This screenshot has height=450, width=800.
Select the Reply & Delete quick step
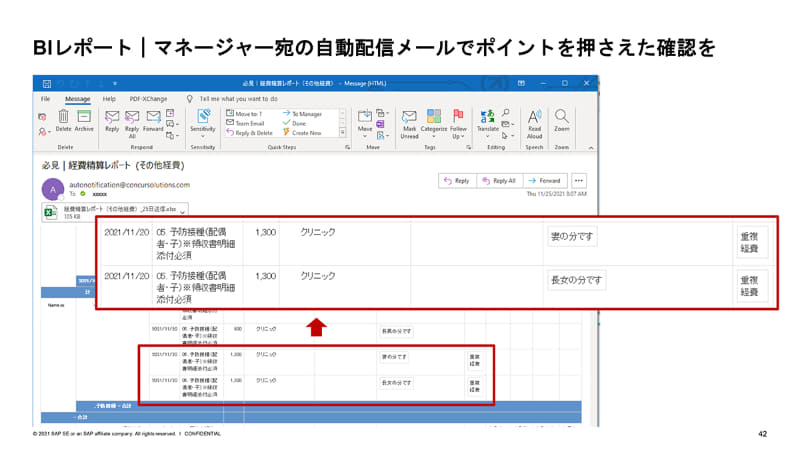pyautogui.click(x=249, y=133)
